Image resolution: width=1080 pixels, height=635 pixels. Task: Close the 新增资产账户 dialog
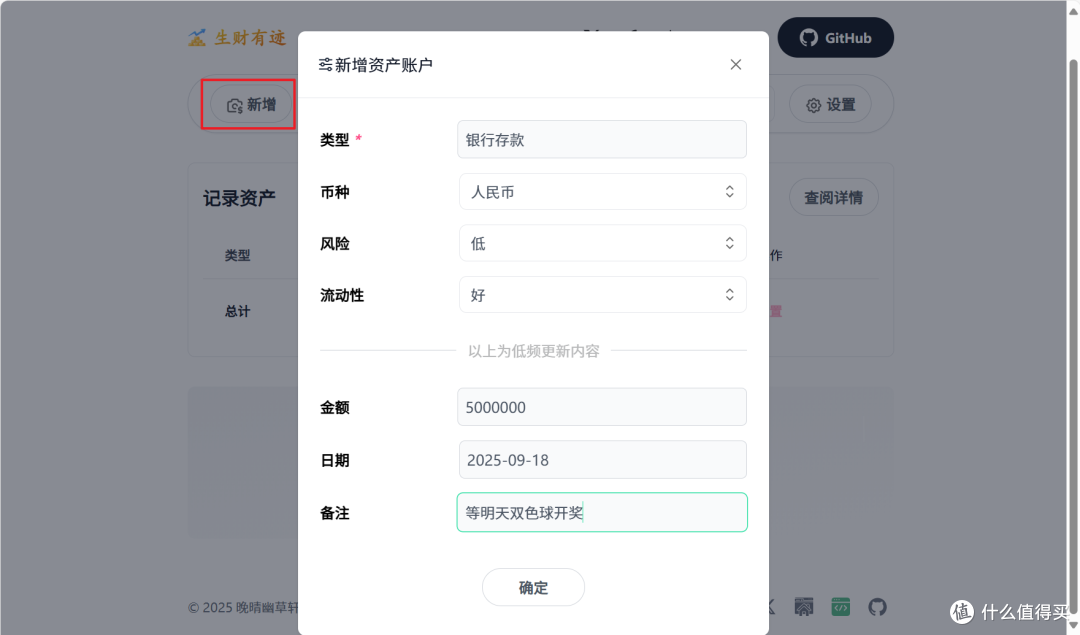[736, 65]
